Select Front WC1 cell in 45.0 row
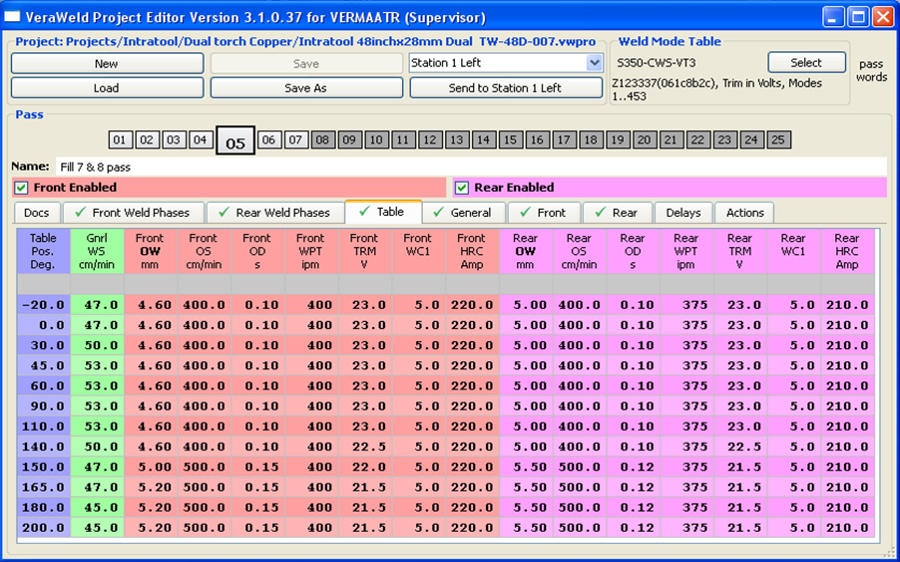The width and height of the screenshot is (900, 562). 418,366
